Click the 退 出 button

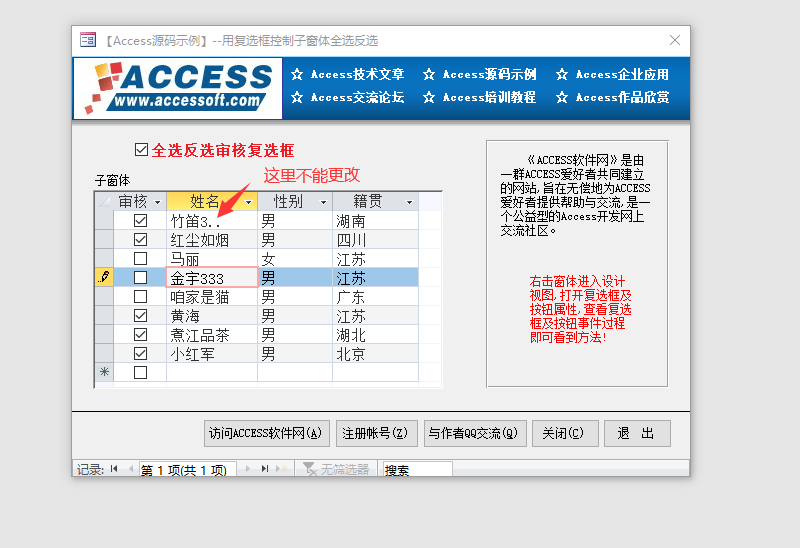[637, 433]
